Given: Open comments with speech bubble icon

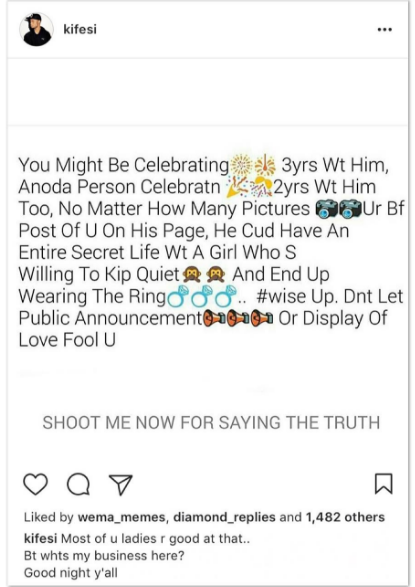Looking at the screenshot, I should coord(78,484).
